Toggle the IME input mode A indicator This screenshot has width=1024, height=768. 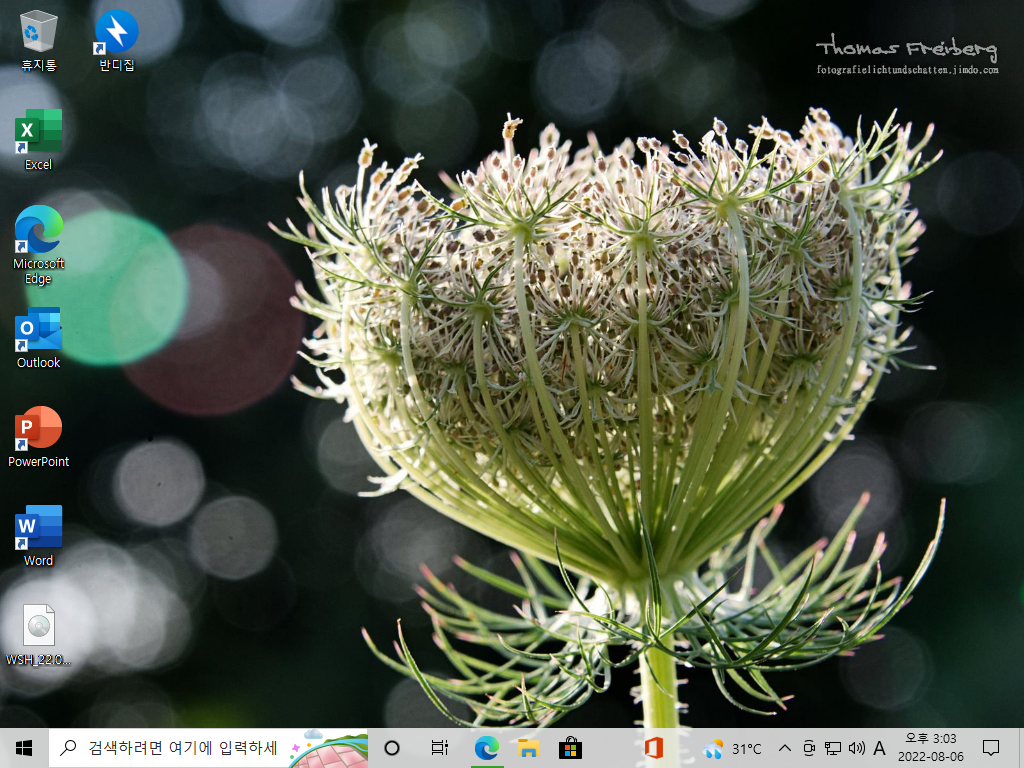click(x=879, y=748)
